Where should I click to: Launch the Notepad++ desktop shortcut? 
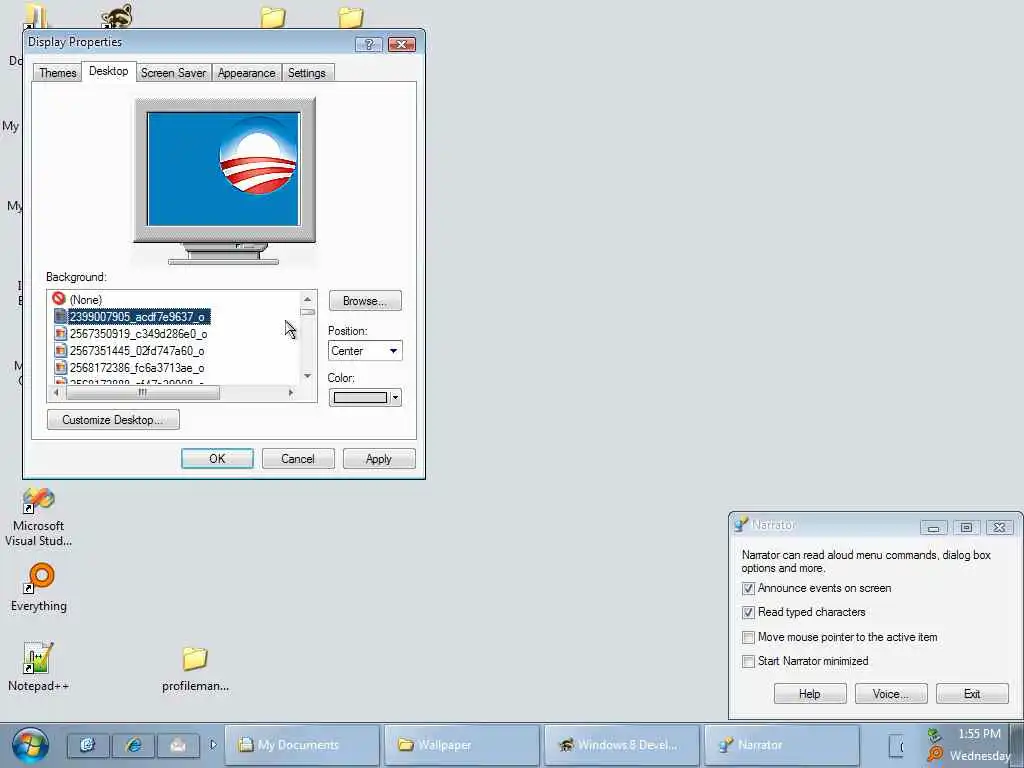[x=38, y=666]
